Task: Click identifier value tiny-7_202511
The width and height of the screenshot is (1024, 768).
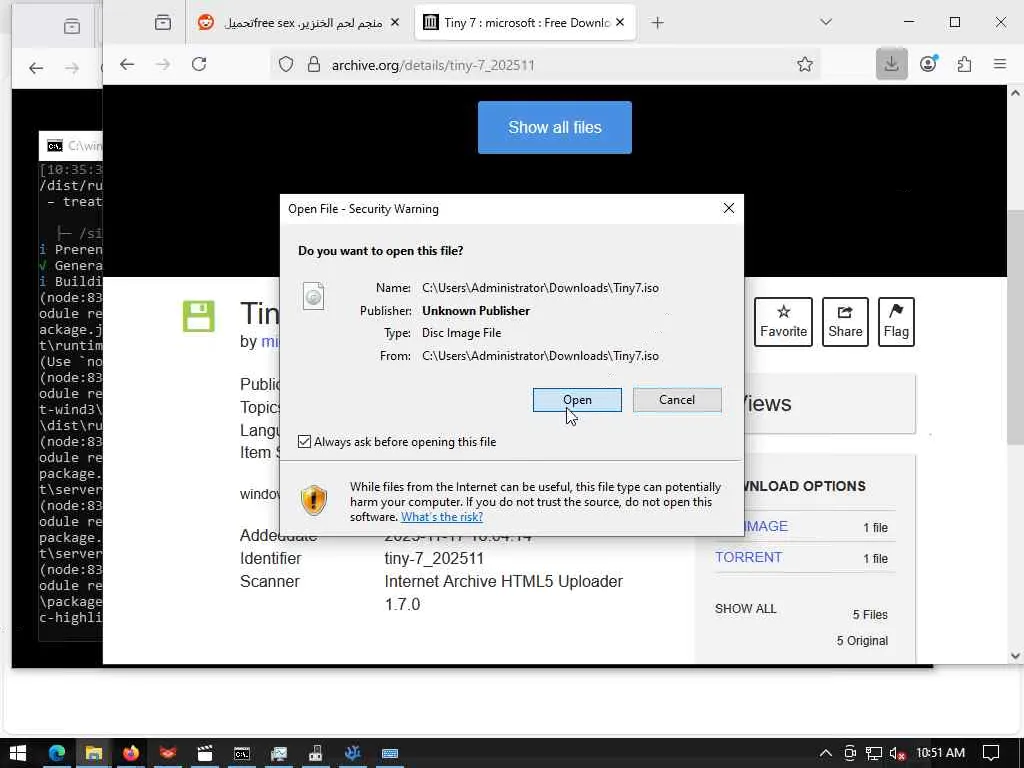Action: click(x=434, y=558)
